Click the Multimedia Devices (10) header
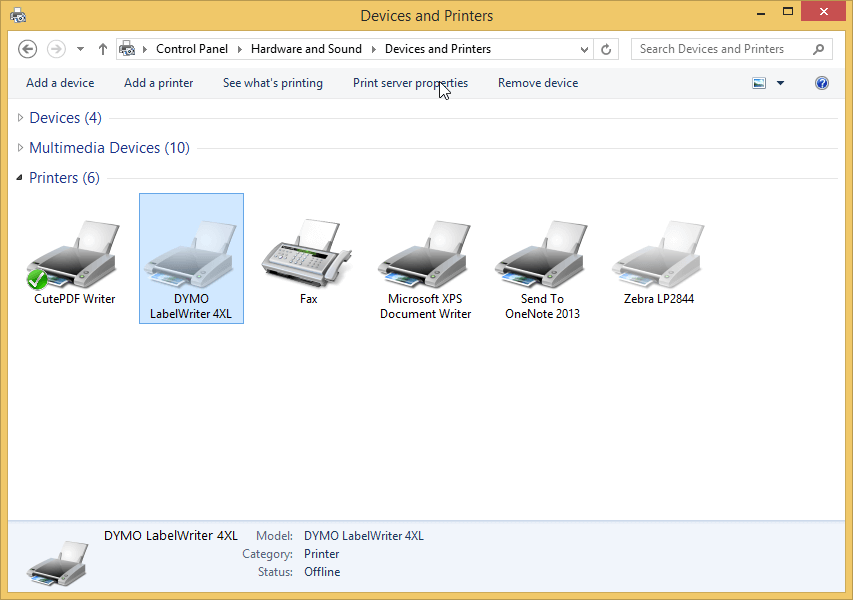853x600 pixels. tap(109, 147)
